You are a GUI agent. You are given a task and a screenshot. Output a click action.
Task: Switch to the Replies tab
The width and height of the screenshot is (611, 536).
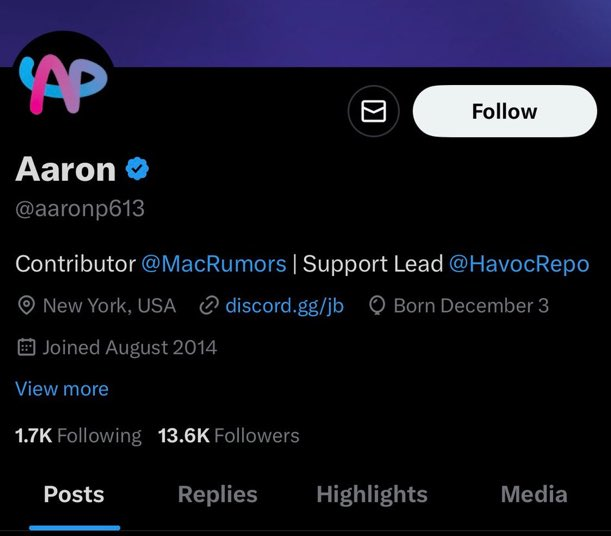tap(217, 495)
